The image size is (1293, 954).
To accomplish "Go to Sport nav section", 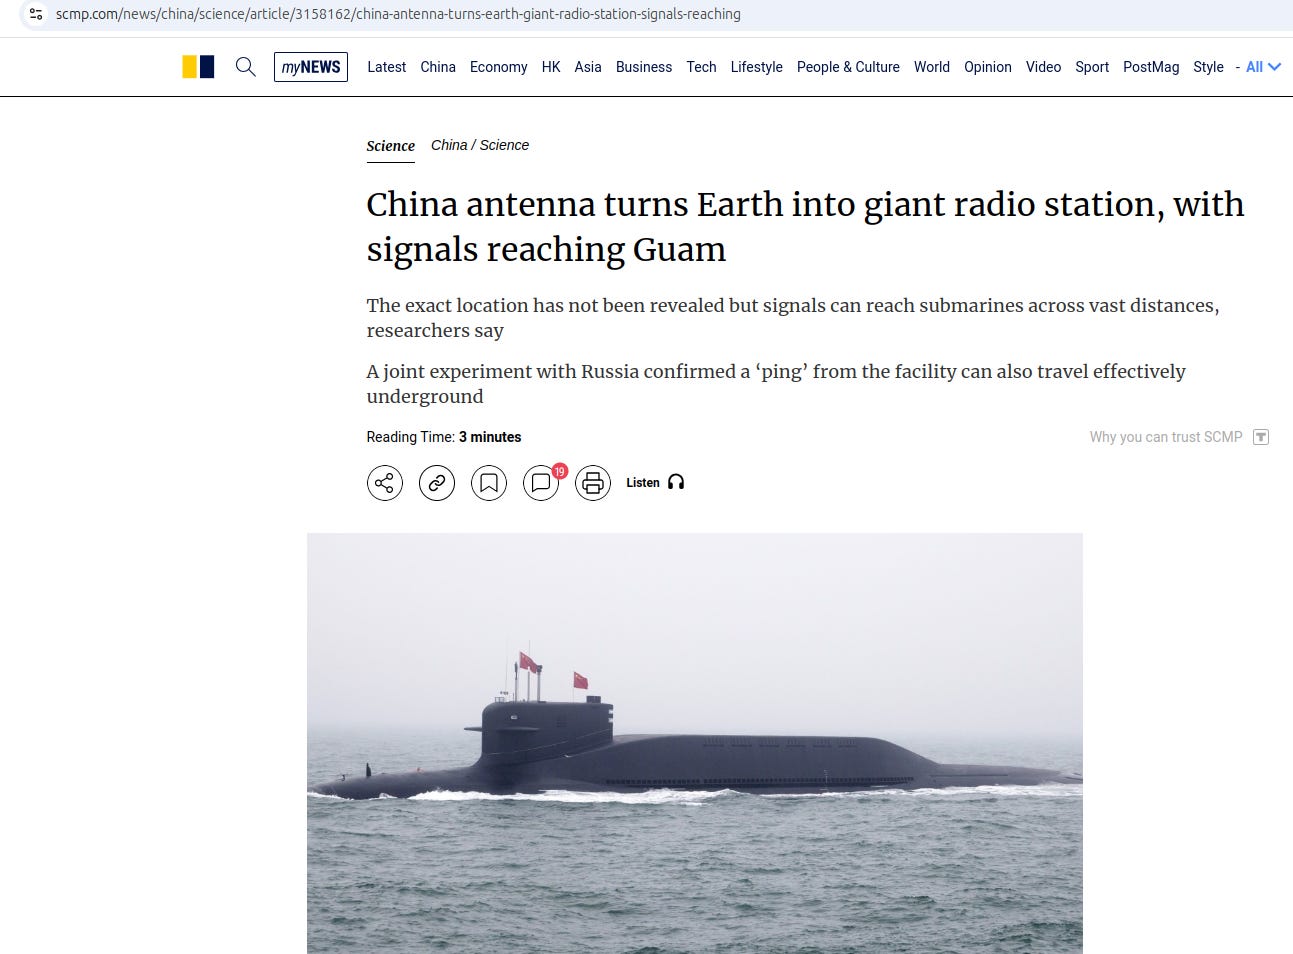I will (1092, 67).
